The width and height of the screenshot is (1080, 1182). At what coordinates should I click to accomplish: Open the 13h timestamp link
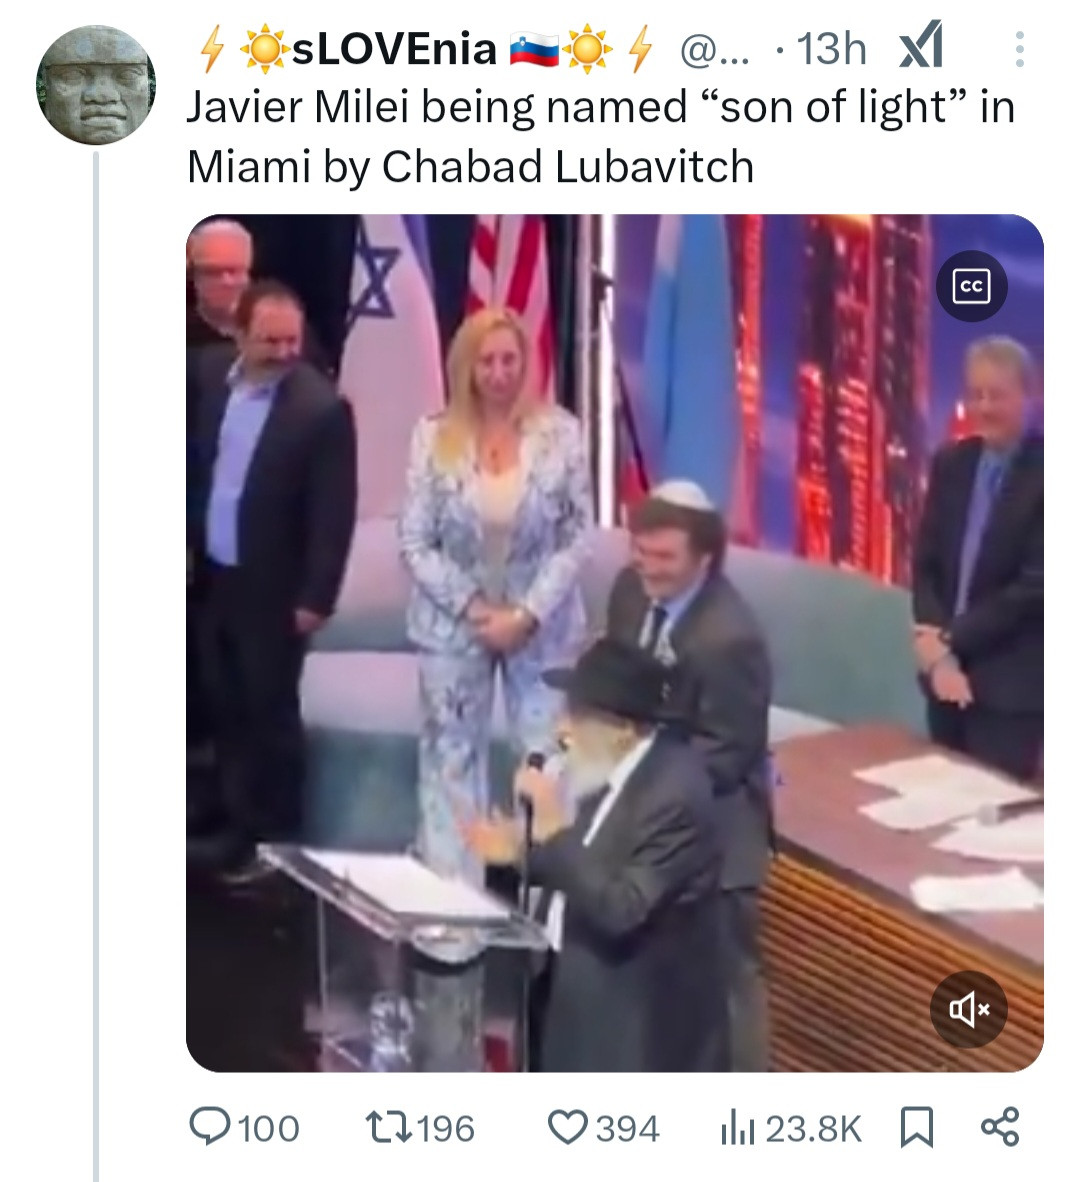pos(830,49)
